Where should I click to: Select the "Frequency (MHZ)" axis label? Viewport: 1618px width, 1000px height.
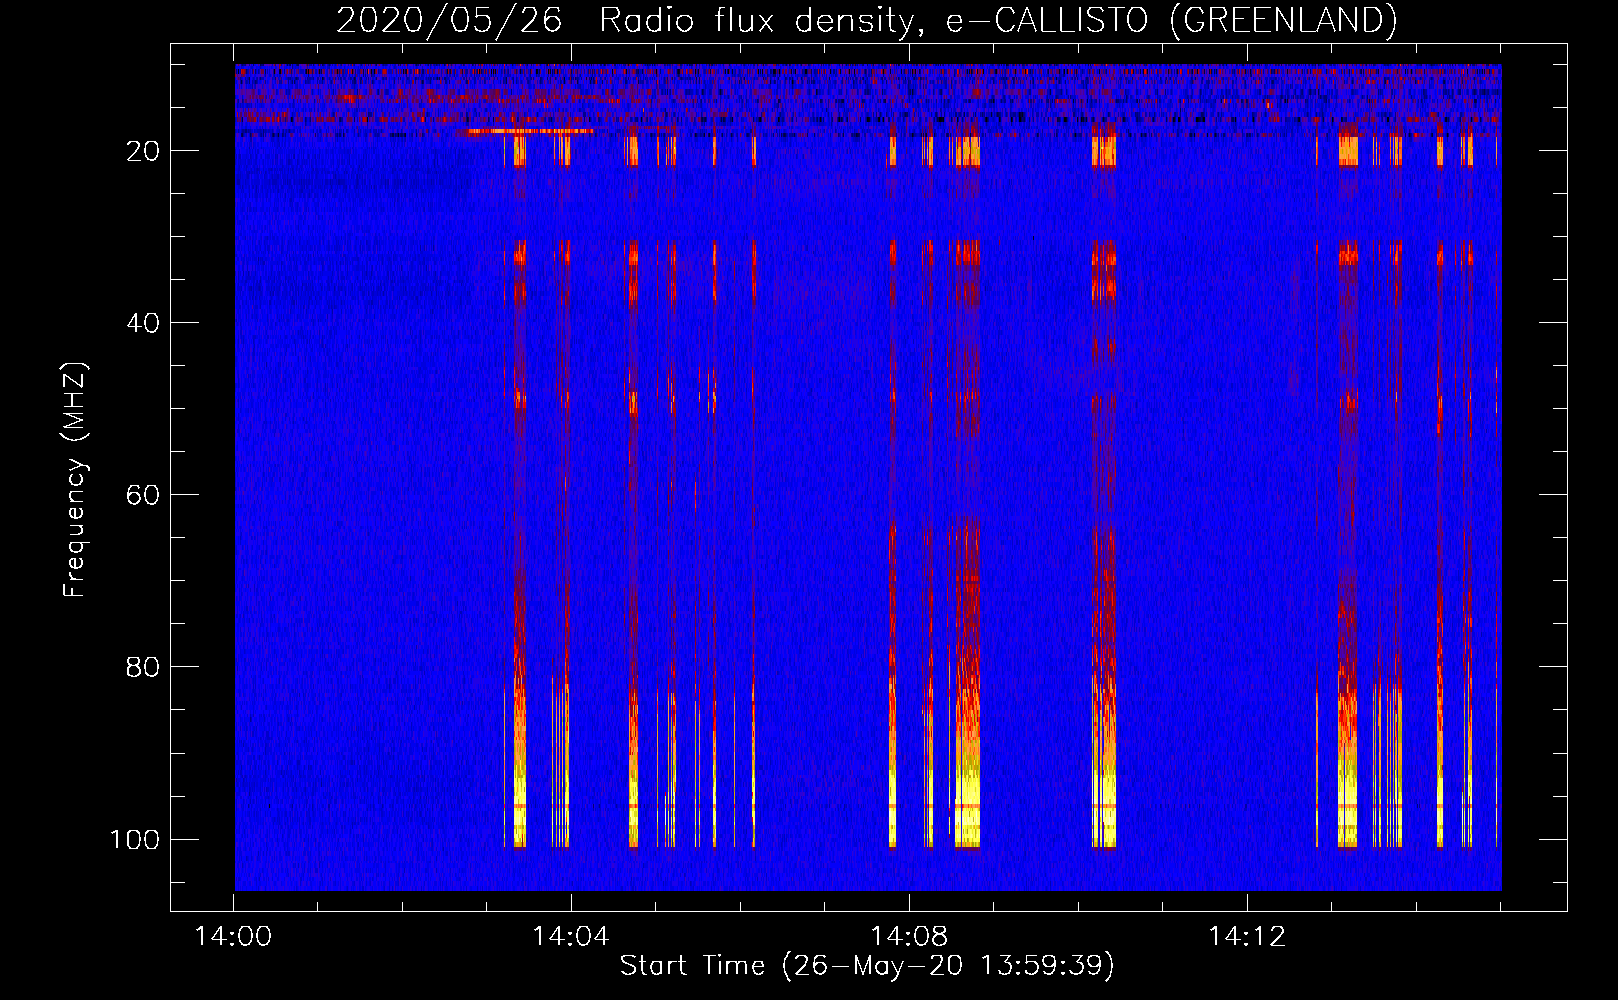[x=75, y=480]
